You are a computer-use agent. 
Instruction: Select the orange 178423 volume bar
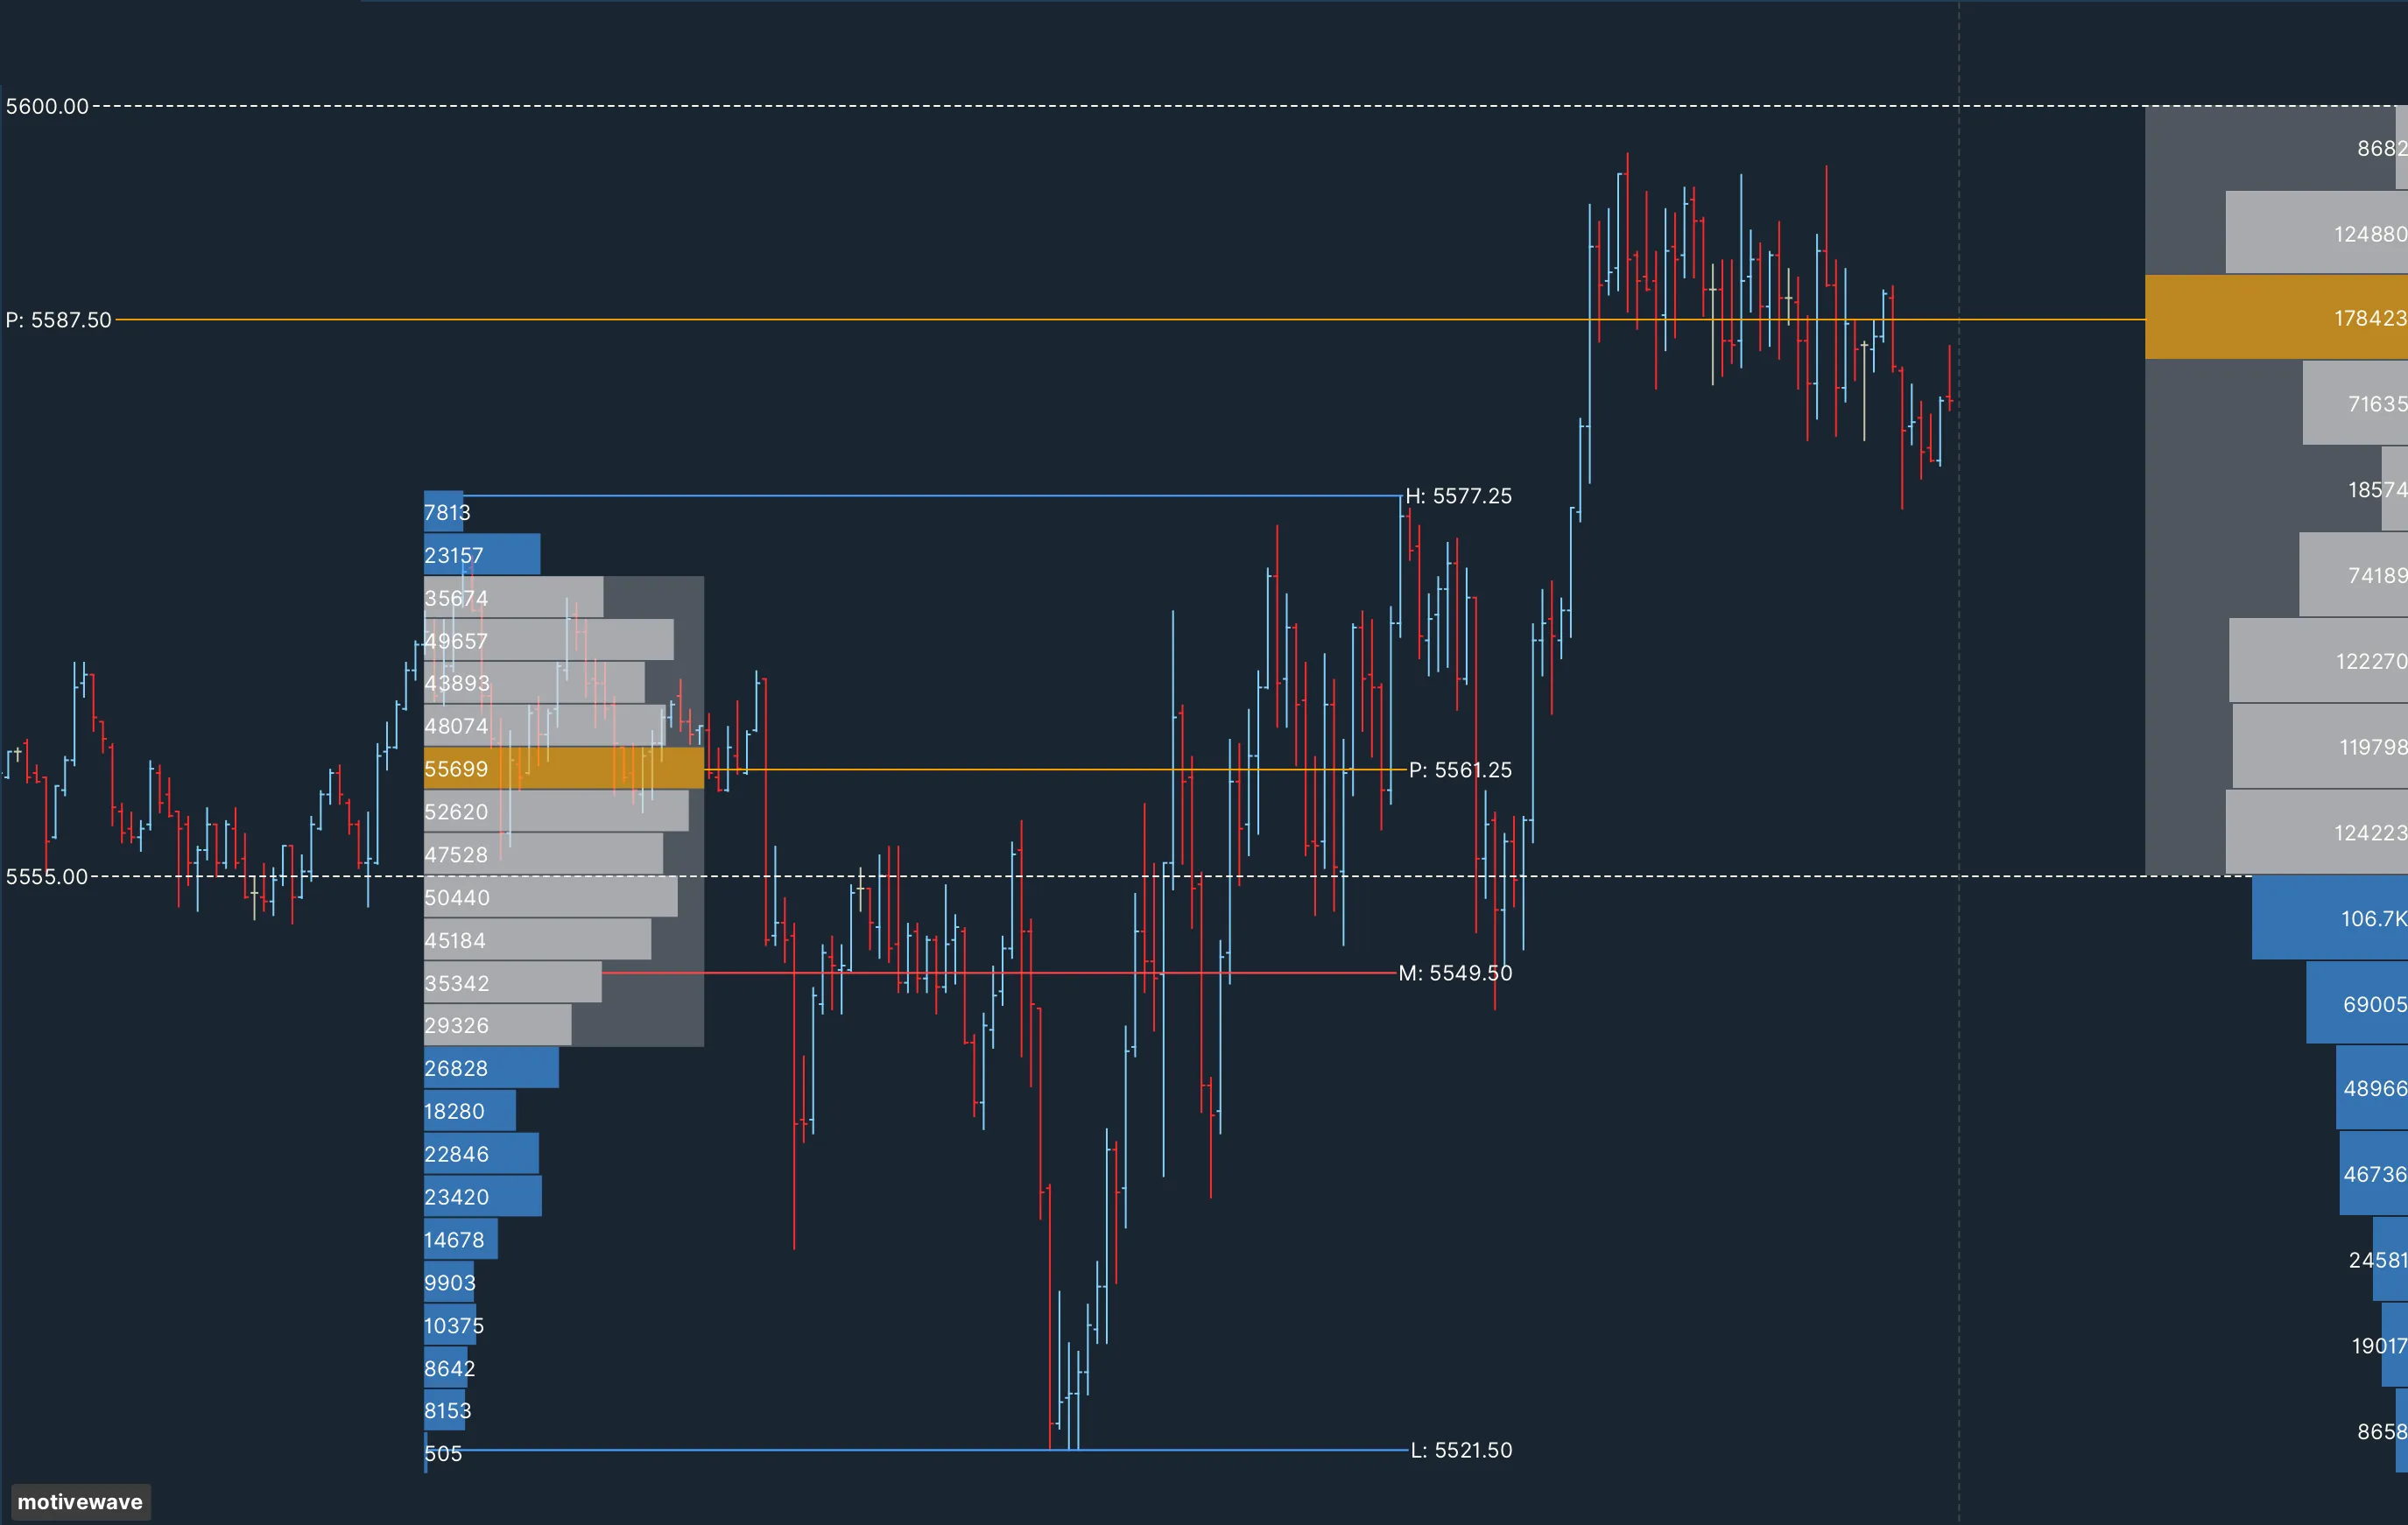pyautogui.click(x=2275, y=318)
